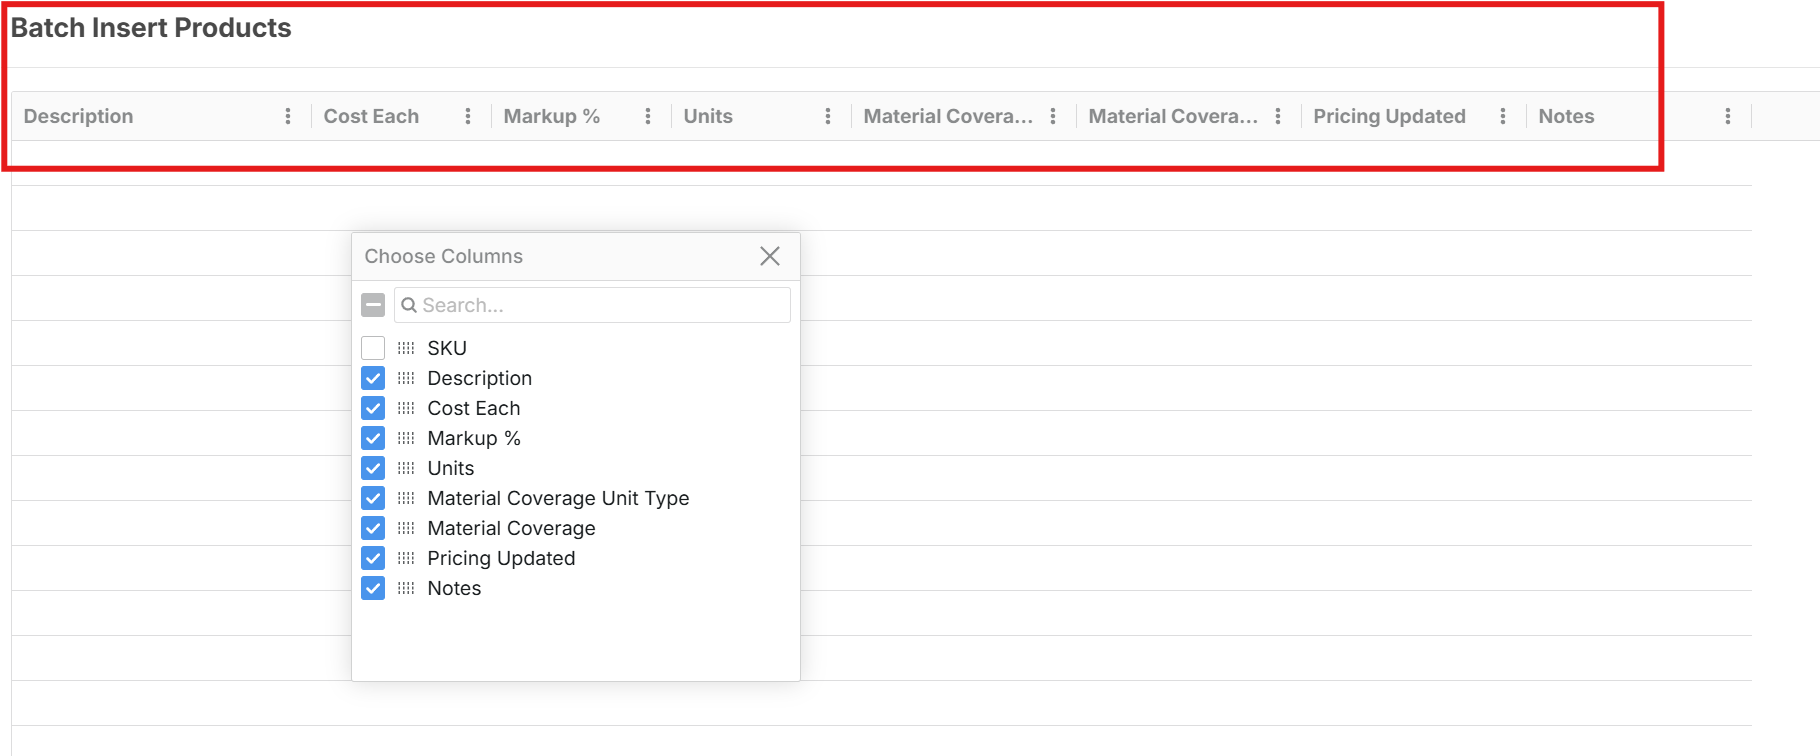Open the Notes column three-dot menu

point(1728,116)
